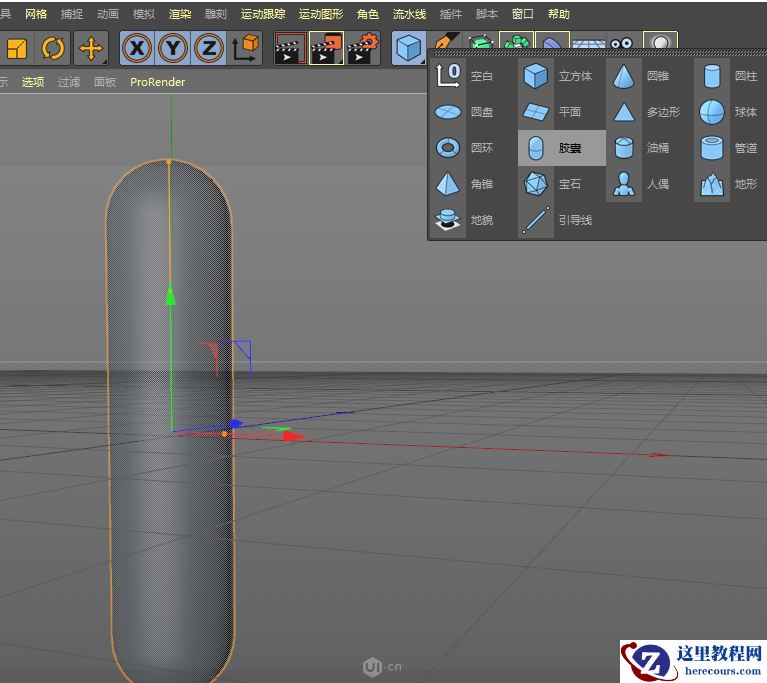Open the 运动图形 (MoGraph) menu
The height and width of the screenshot is (683, 767).
320,14
